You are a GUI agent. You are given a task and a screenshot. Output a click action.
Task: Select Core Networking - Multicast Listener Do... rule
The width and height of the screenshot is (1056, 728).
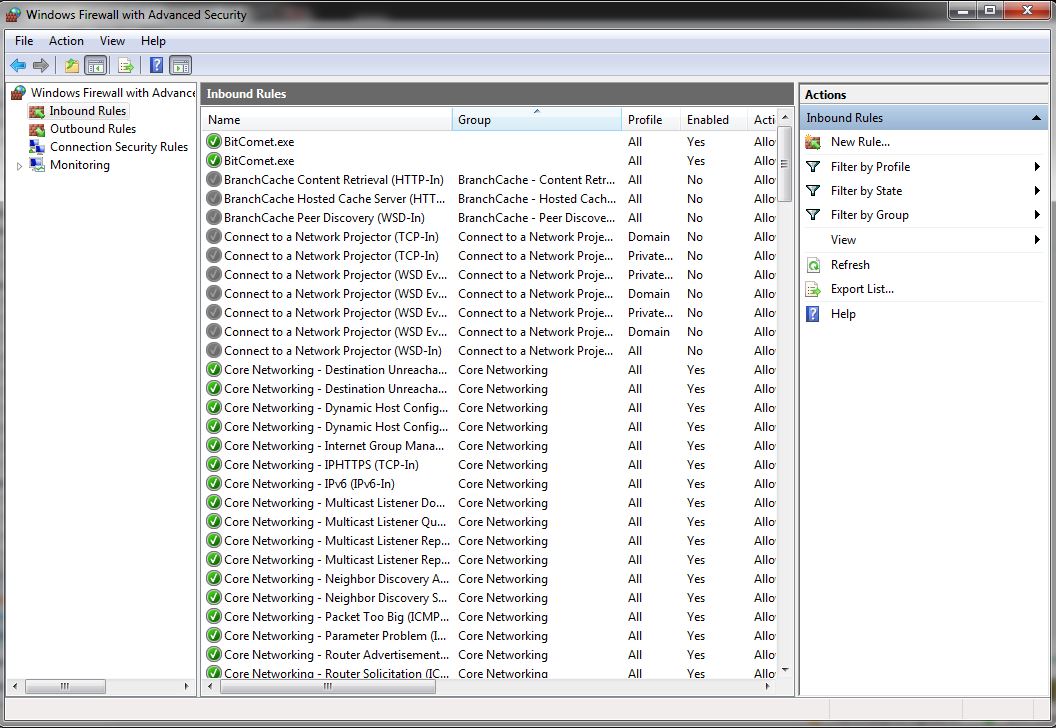(489, 503)
